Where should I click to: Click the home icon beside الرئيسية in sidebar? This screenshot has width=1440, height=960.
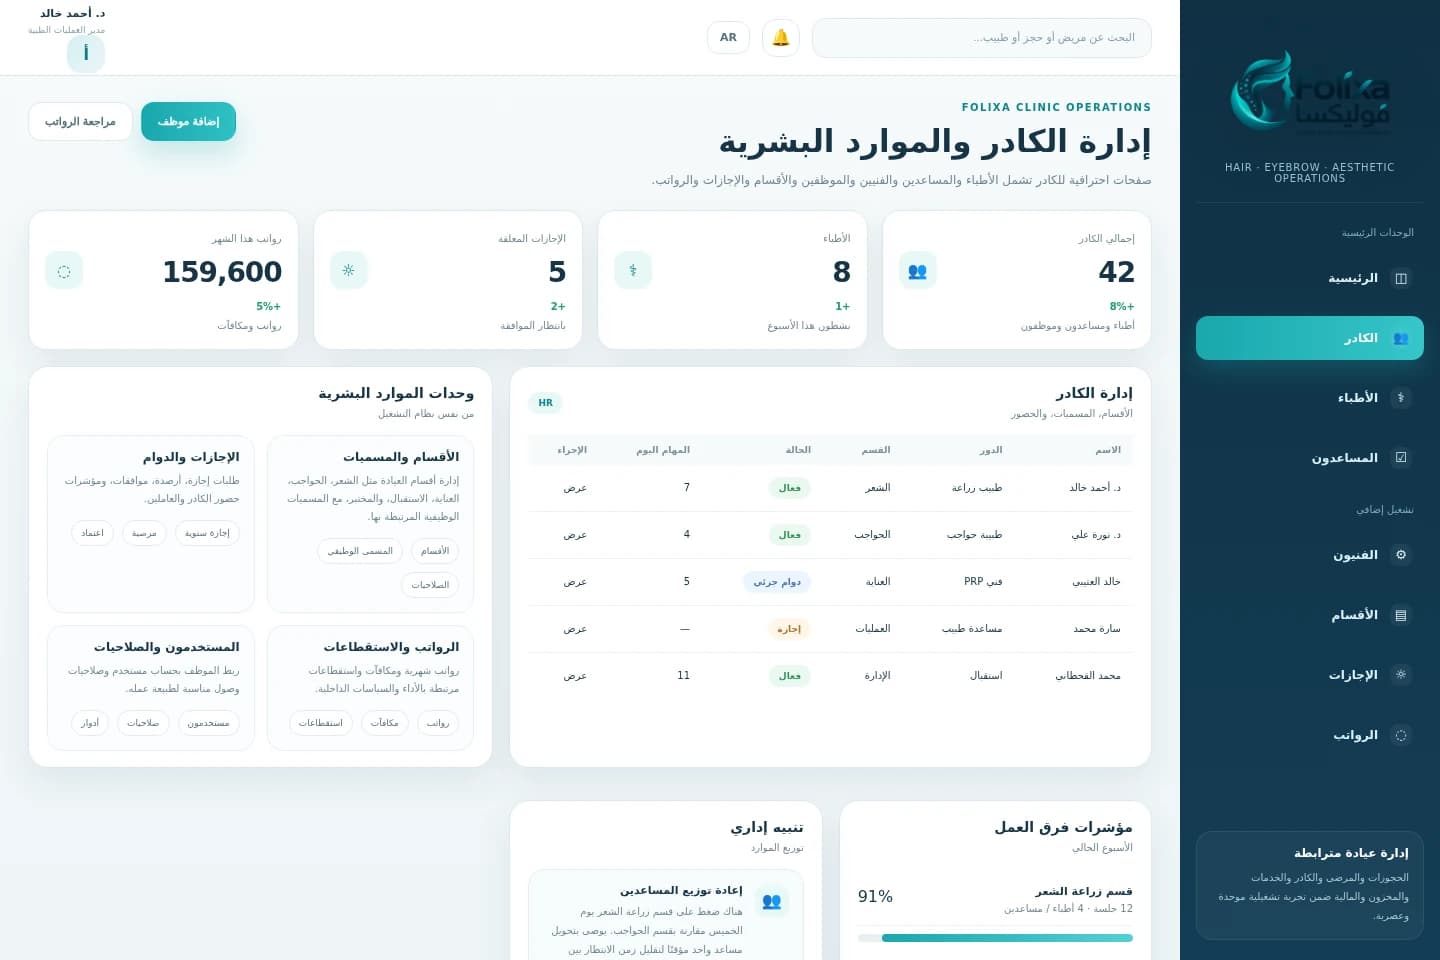click(x=1401, y=278)
